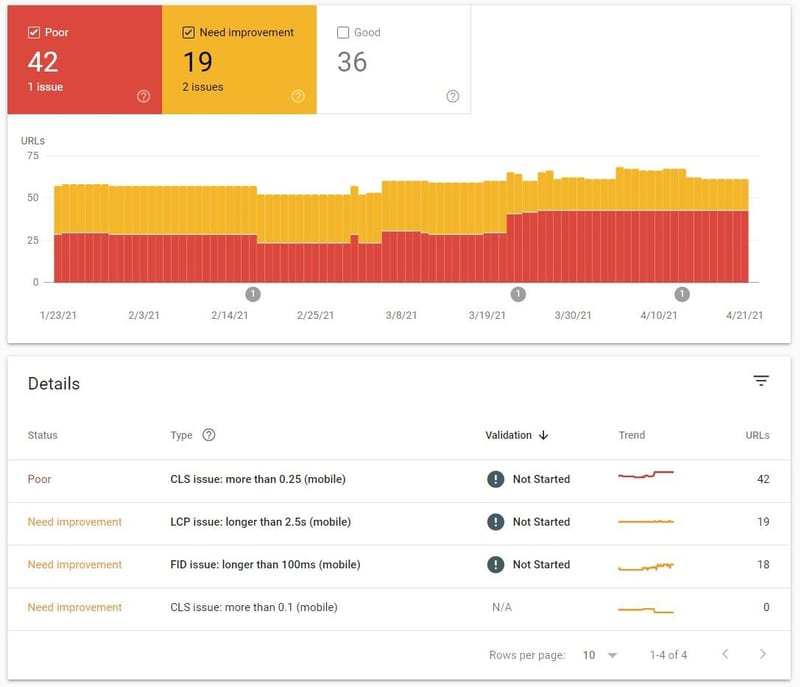Click exclamation icon on LCP issue row
This screenshot has width=800, height=687.
tap(495, 522)
